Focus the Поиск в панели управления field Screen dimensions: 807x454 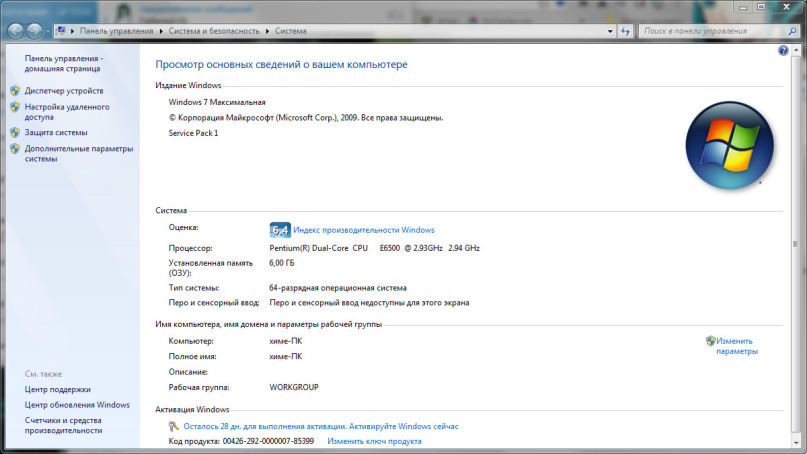point(713,31)
